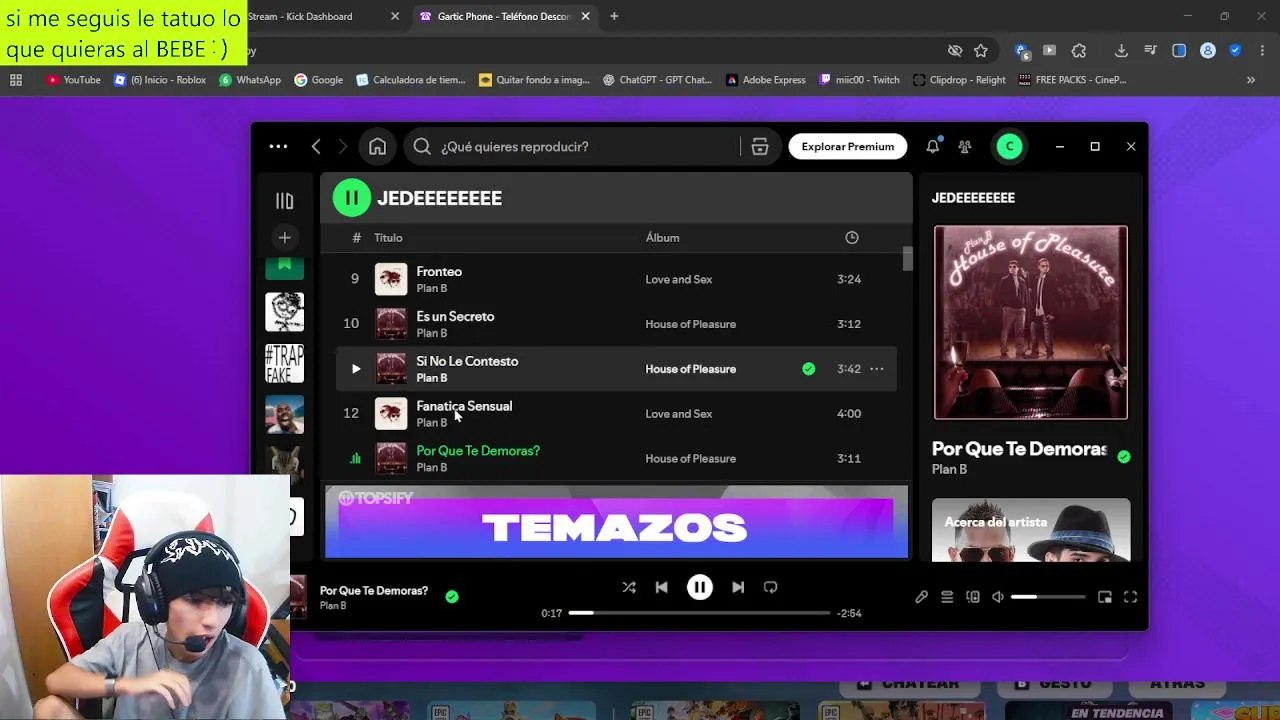This screenshot has height=720, width=1280.
Task: Open the YouTube bookmark
Action: (73, 80)
